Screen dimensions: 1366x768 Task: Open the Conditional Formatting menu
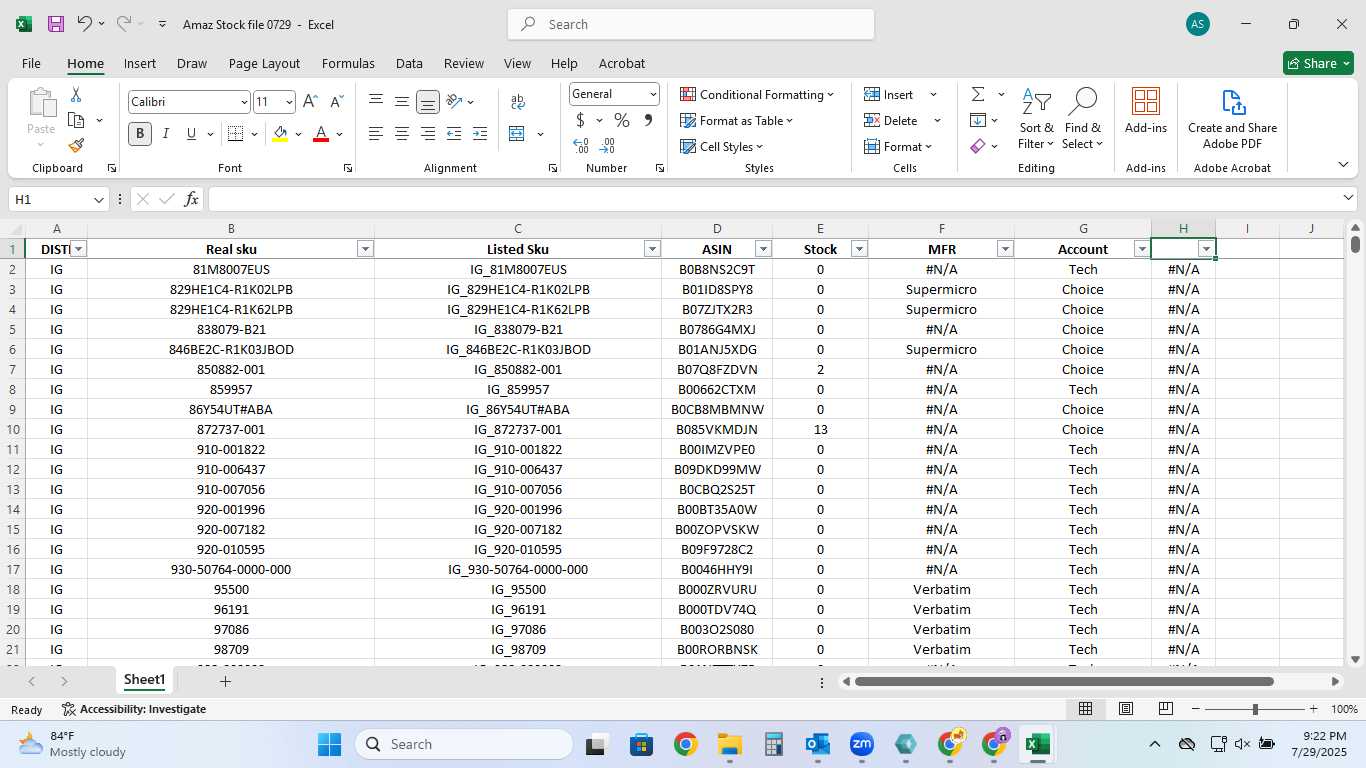757,94
